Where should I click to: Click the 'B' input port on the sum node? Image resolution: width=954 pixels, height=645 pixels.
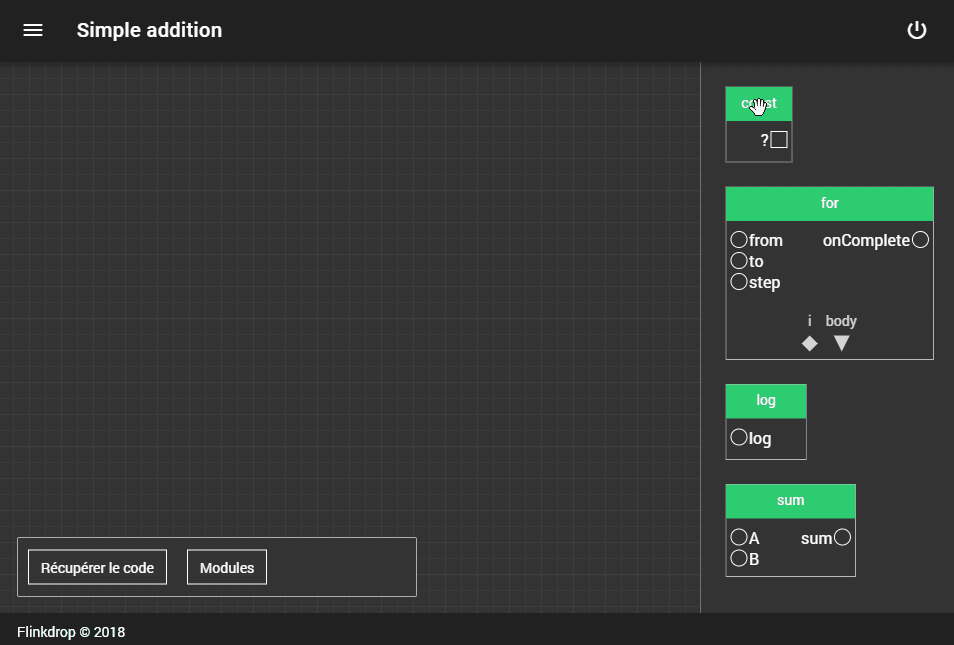tap(739, 558)
